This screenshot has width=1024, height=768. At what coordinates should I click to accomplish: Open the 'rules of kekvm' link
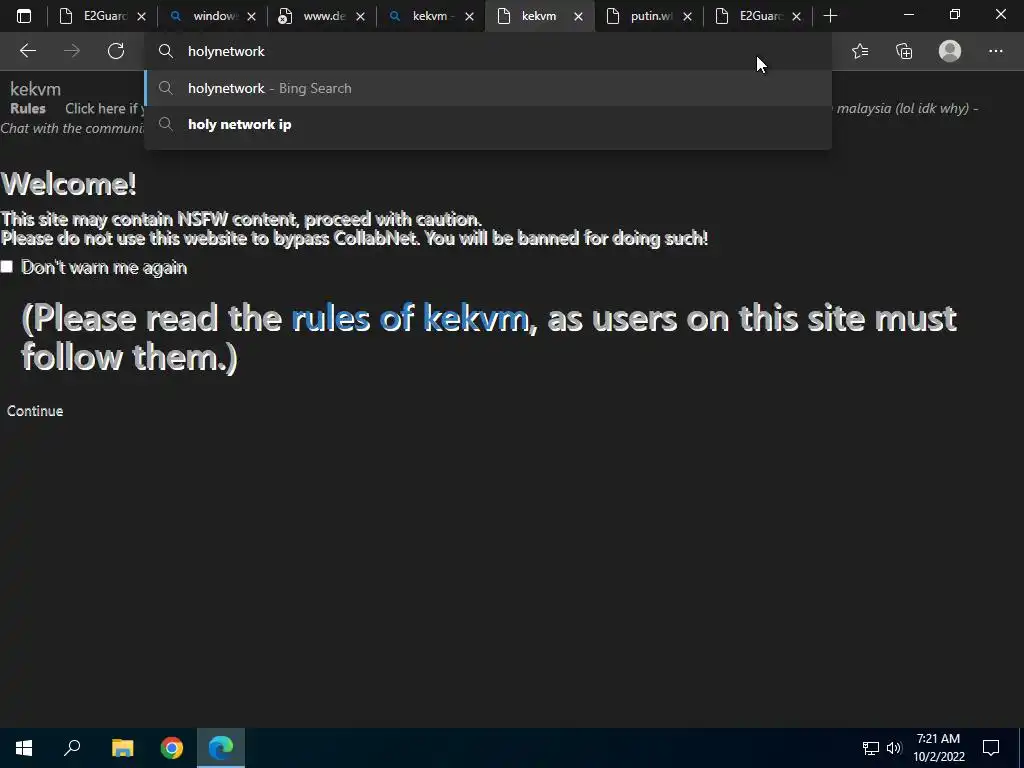(409, 318)
